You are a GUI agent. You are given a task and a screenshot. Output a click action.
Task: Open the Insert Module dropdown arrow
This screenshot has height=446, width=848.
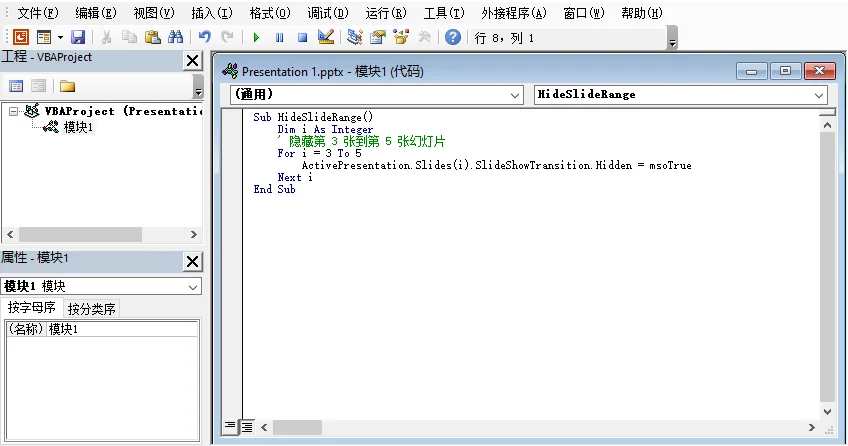60,37
